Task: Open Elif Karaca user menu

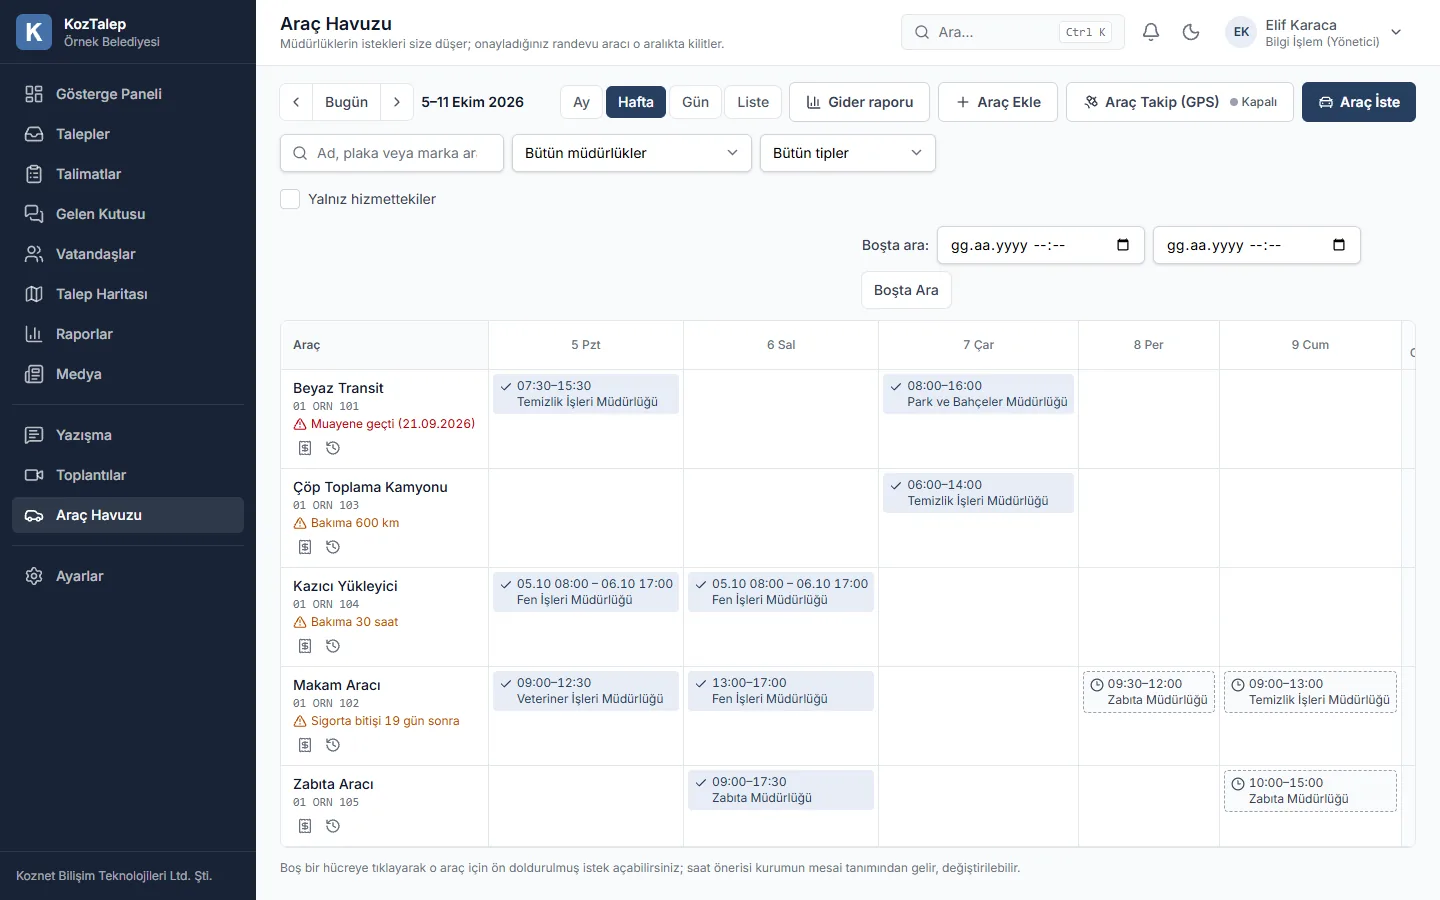Action: [x=1315, y=32]
